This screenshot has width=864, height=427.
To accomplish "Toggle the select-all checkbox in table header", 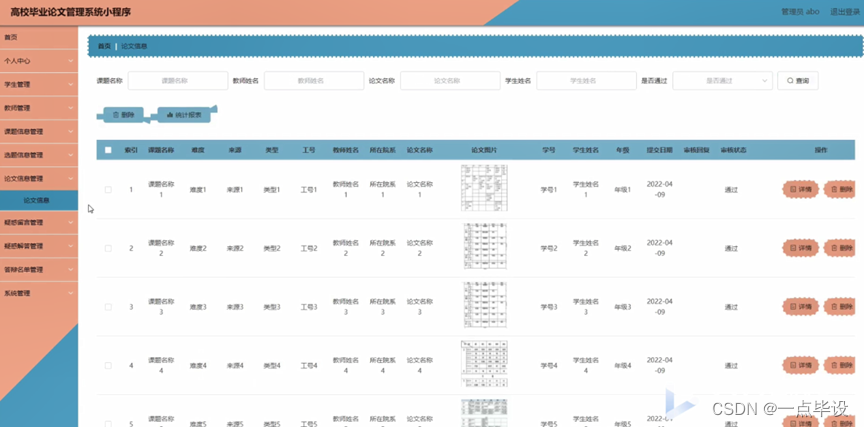I will point(108,150).
